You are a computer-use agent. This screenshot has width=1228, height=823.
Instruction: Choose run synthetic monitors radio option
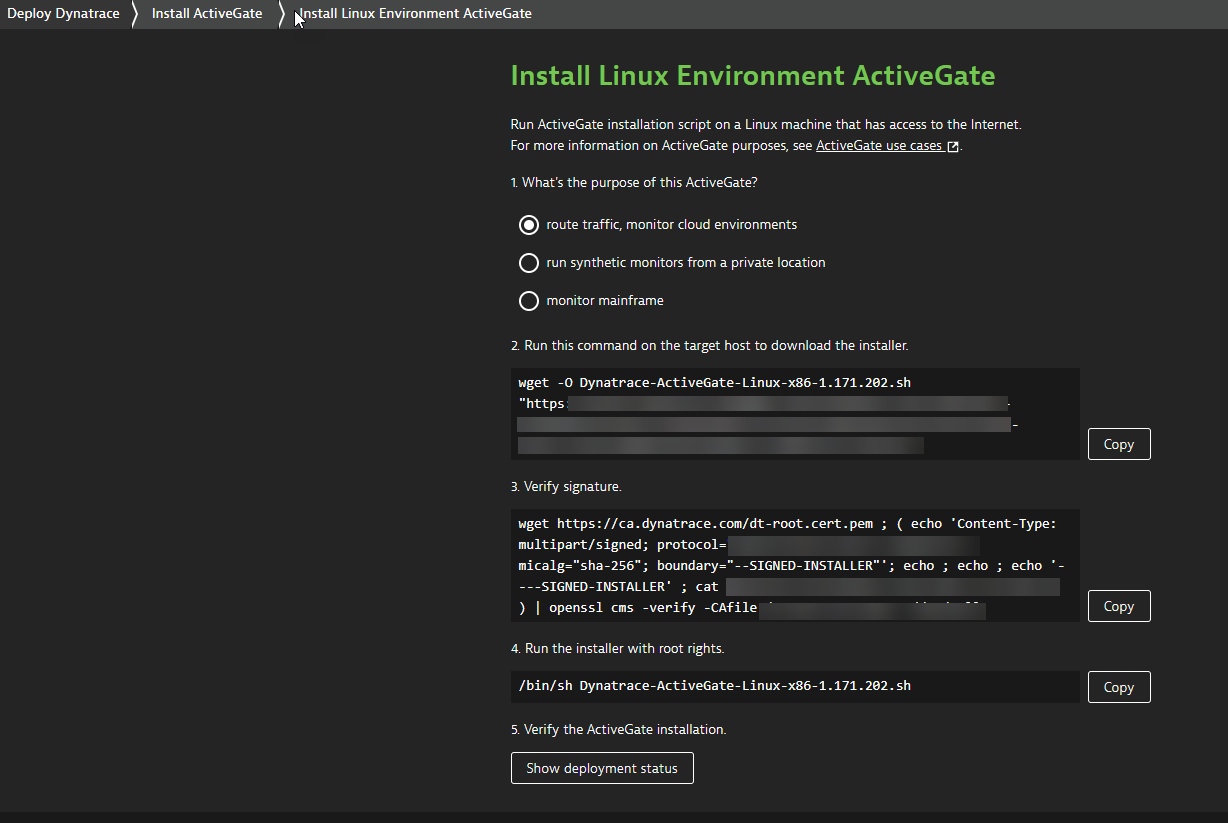coord(529,263)
